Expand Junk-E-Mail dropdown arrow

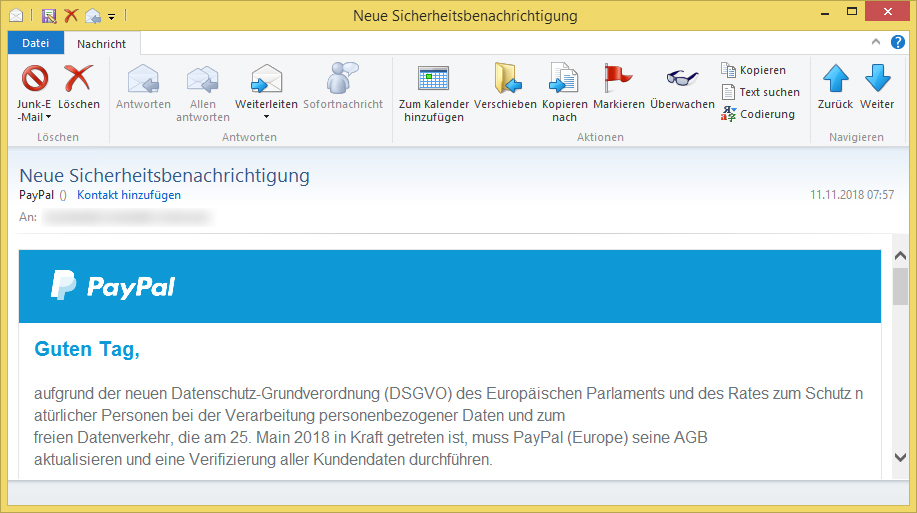pyautogui.click(x=49, y=117)
